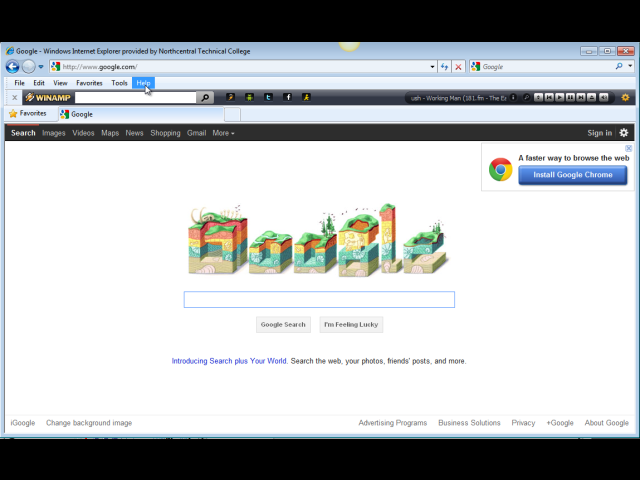This screenshot has width=640, height=480.
Task: Close the Winamp toolbar with its X
Action: click(15, 98)
